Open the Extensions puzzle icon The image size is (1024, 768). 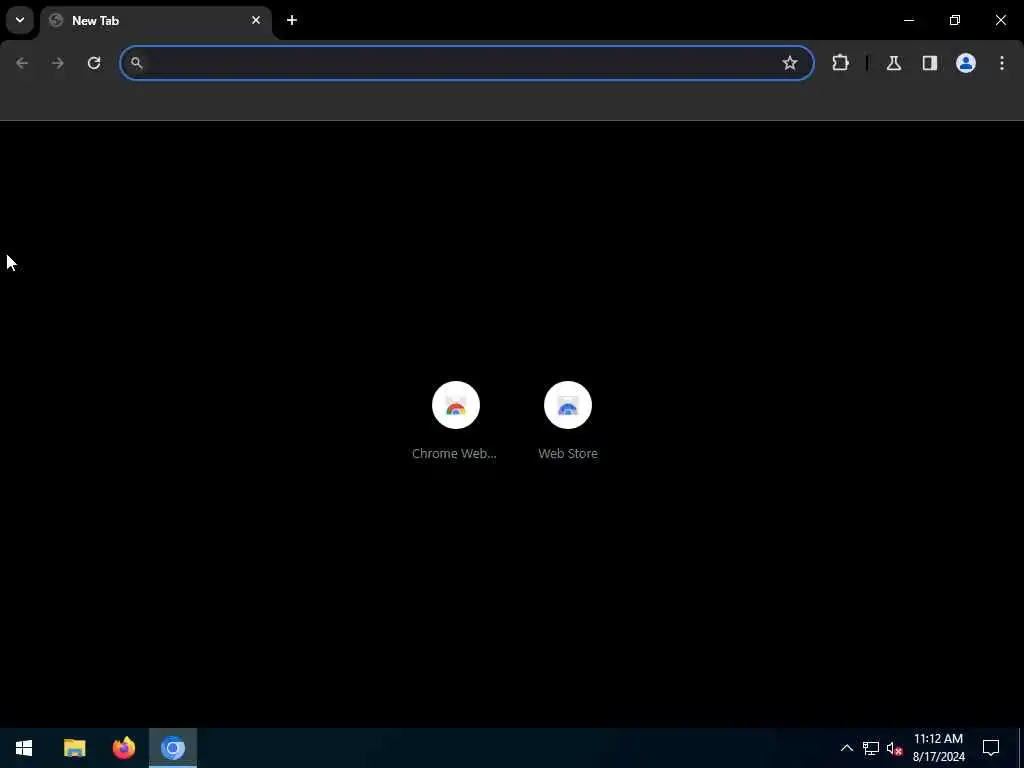pyautogui.click(x=840, y=63)
